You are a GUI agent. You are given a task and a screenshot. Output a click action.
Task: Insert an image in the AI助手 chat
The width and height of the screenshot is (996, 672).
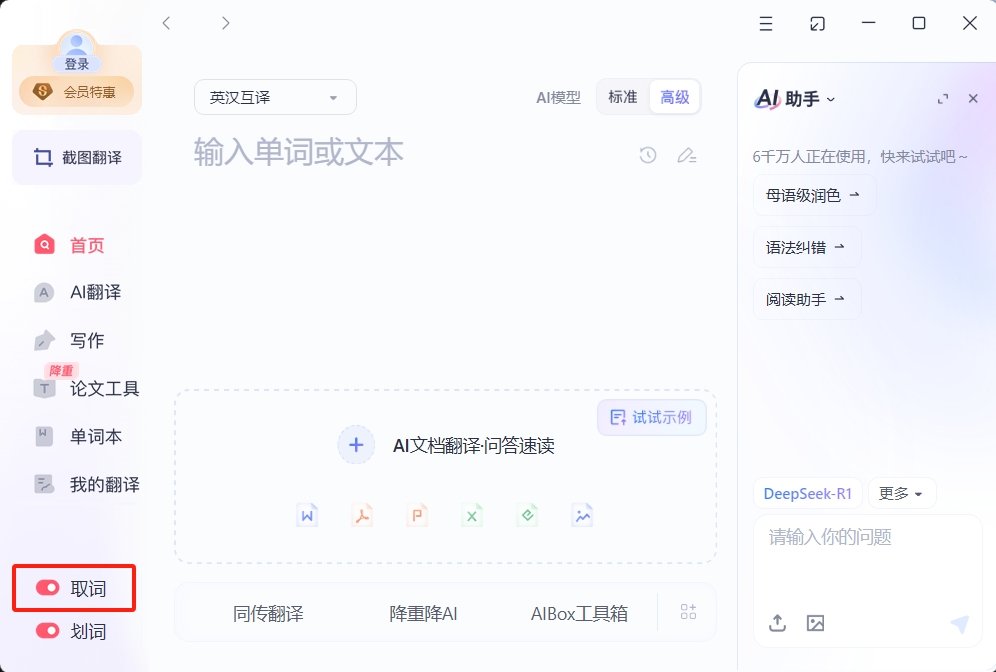click(815, 622)
